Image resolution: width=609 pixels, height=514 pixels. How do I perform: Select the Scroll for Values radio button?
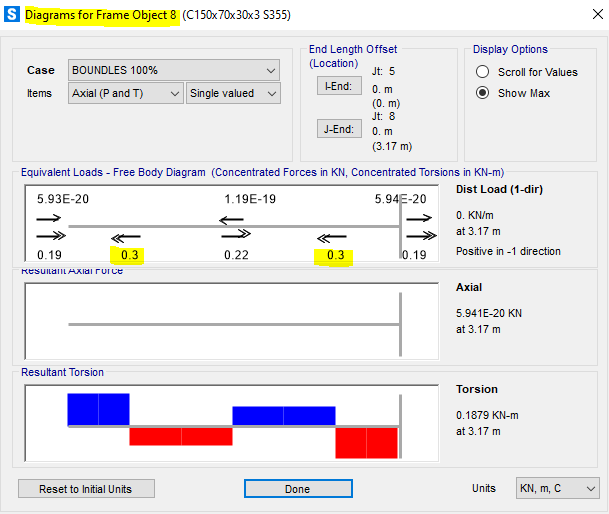click(483, 72)
